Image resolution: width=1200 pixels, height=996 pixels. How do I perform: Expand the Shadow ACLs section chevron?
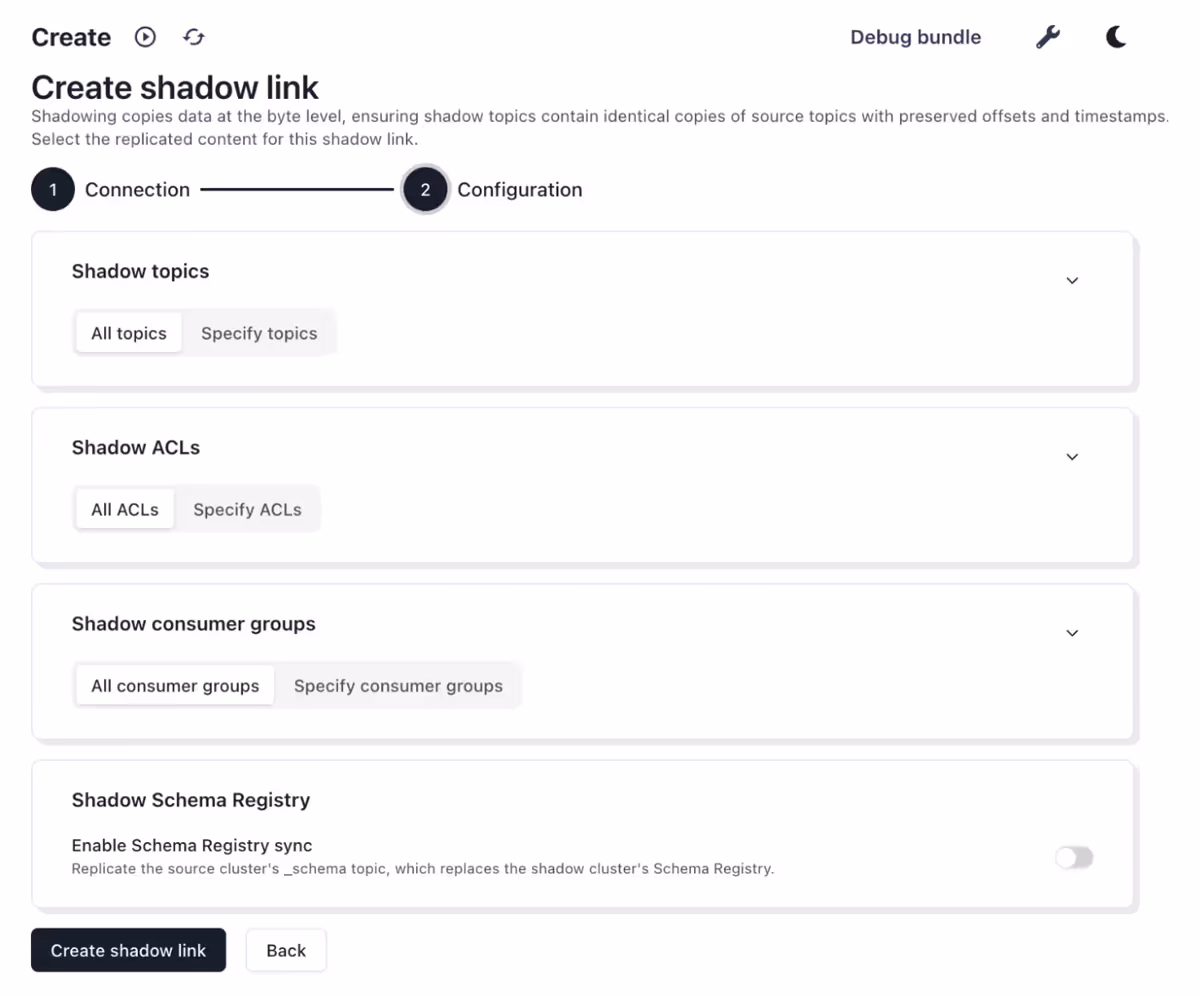tap(1072, 457)
